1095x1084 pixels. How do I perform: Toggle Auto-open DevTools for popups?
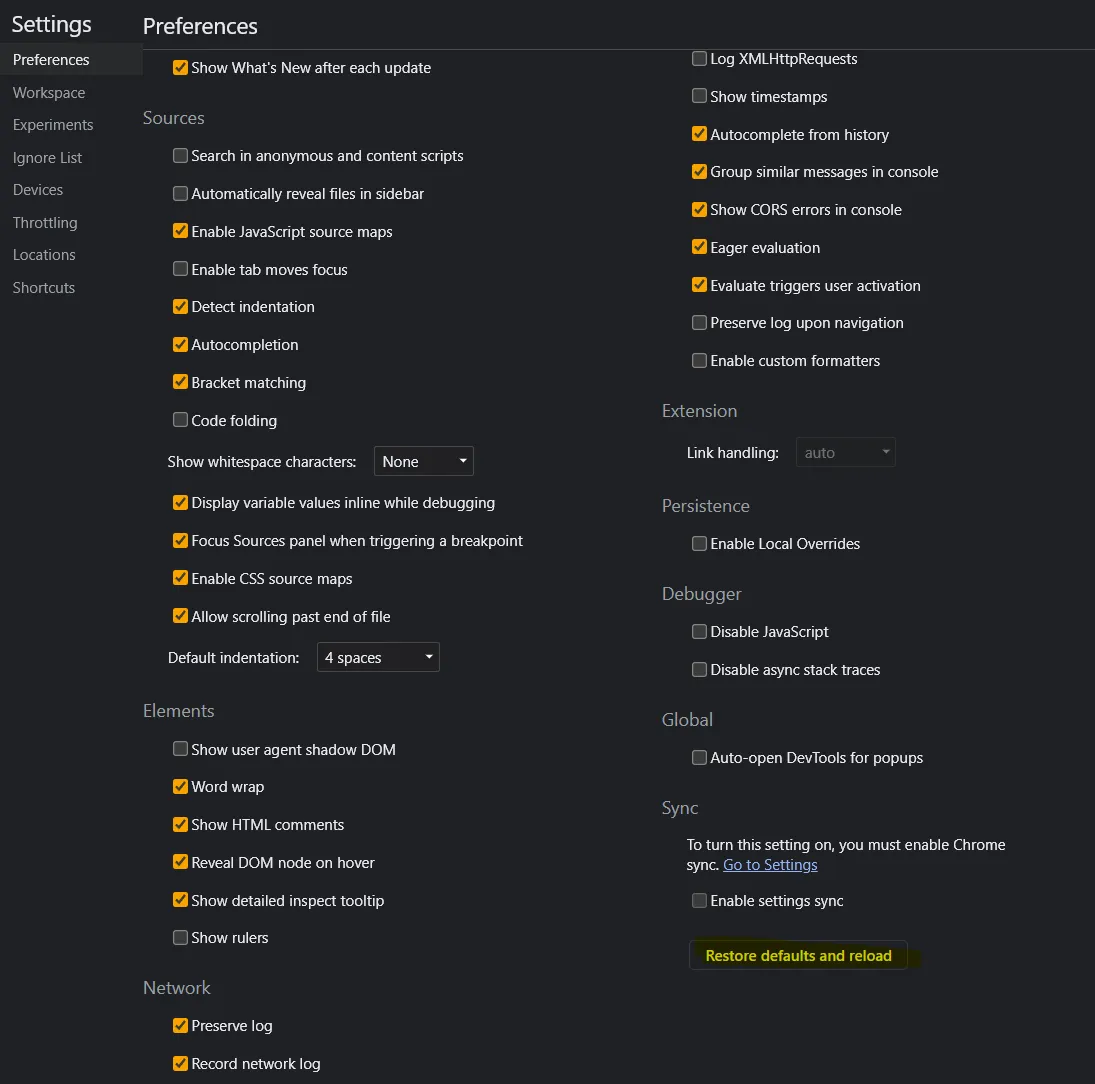pyautogui.click(x=699, y=758)
